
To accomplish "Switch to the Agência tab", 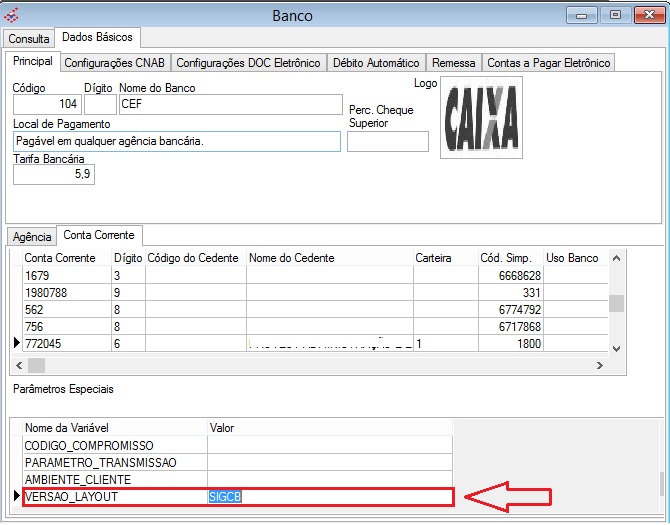I will (31, 237).
